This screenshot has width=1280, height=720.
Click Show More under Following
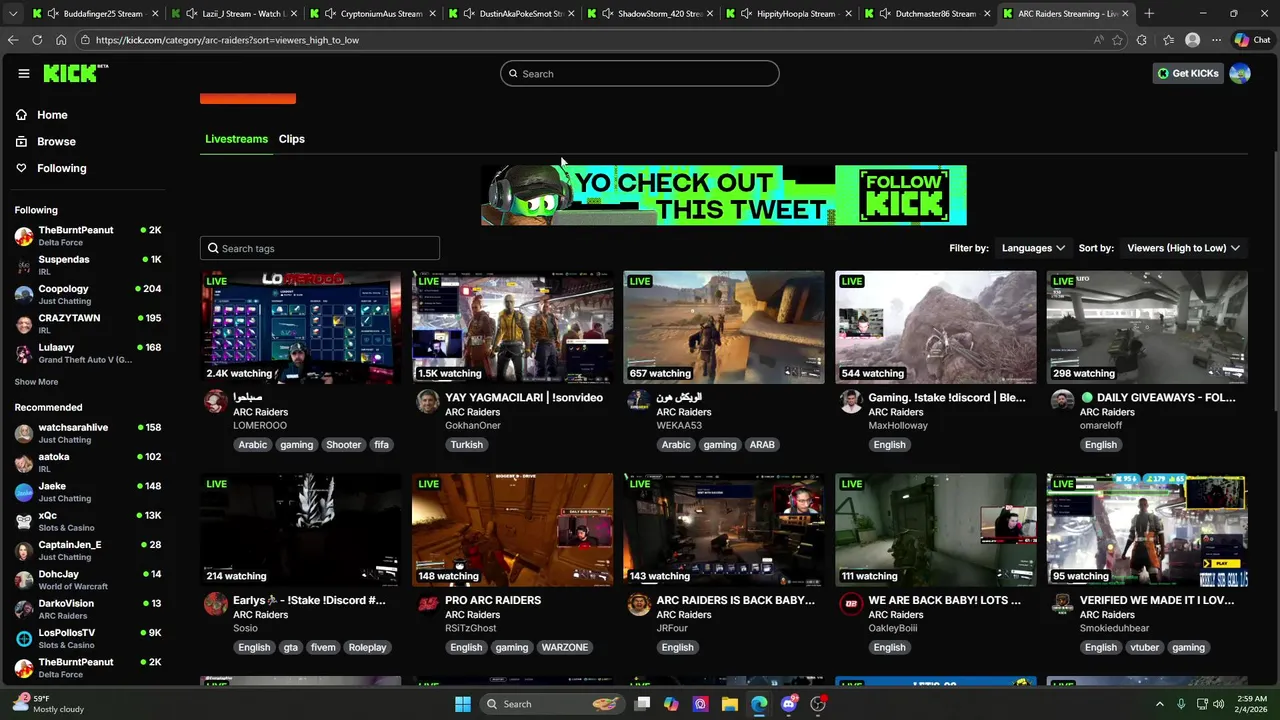(36, 382)
